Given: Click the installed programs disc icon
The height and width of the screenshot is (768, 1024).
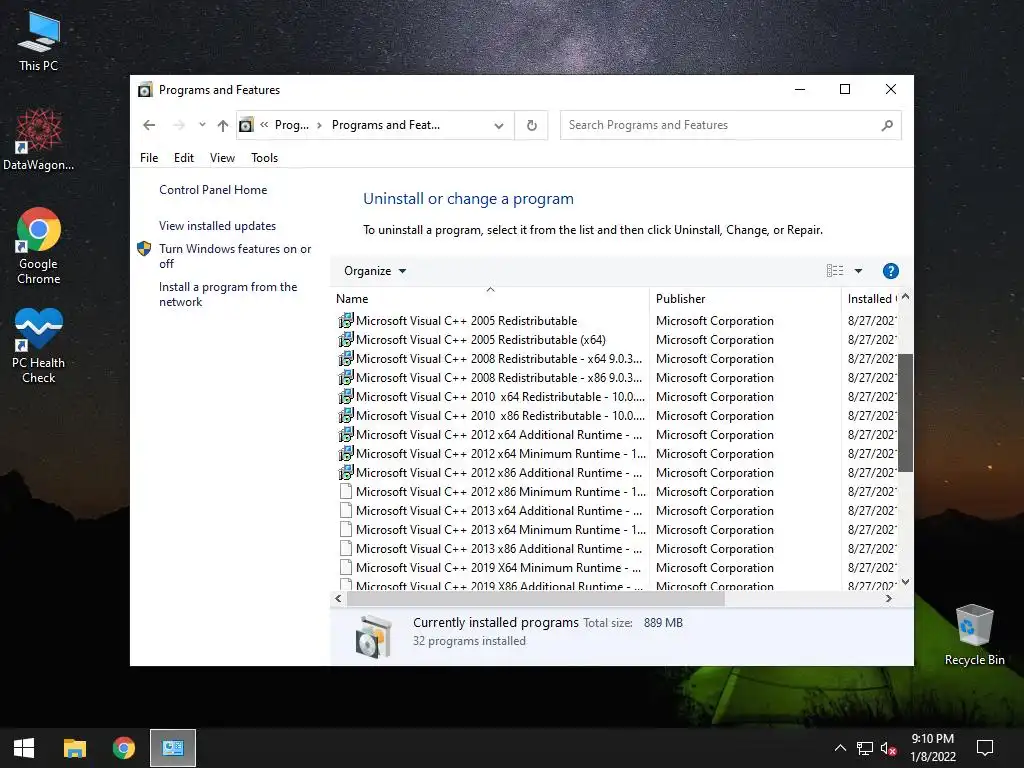Looking at the screenshot, I should click(374, 635).
